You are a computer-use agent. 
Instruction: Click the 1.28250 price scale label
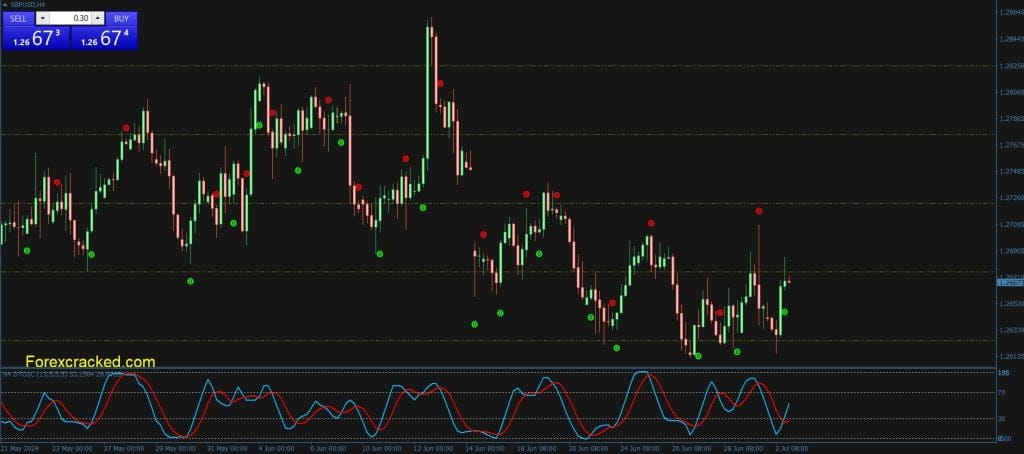tap(1010, 66)
